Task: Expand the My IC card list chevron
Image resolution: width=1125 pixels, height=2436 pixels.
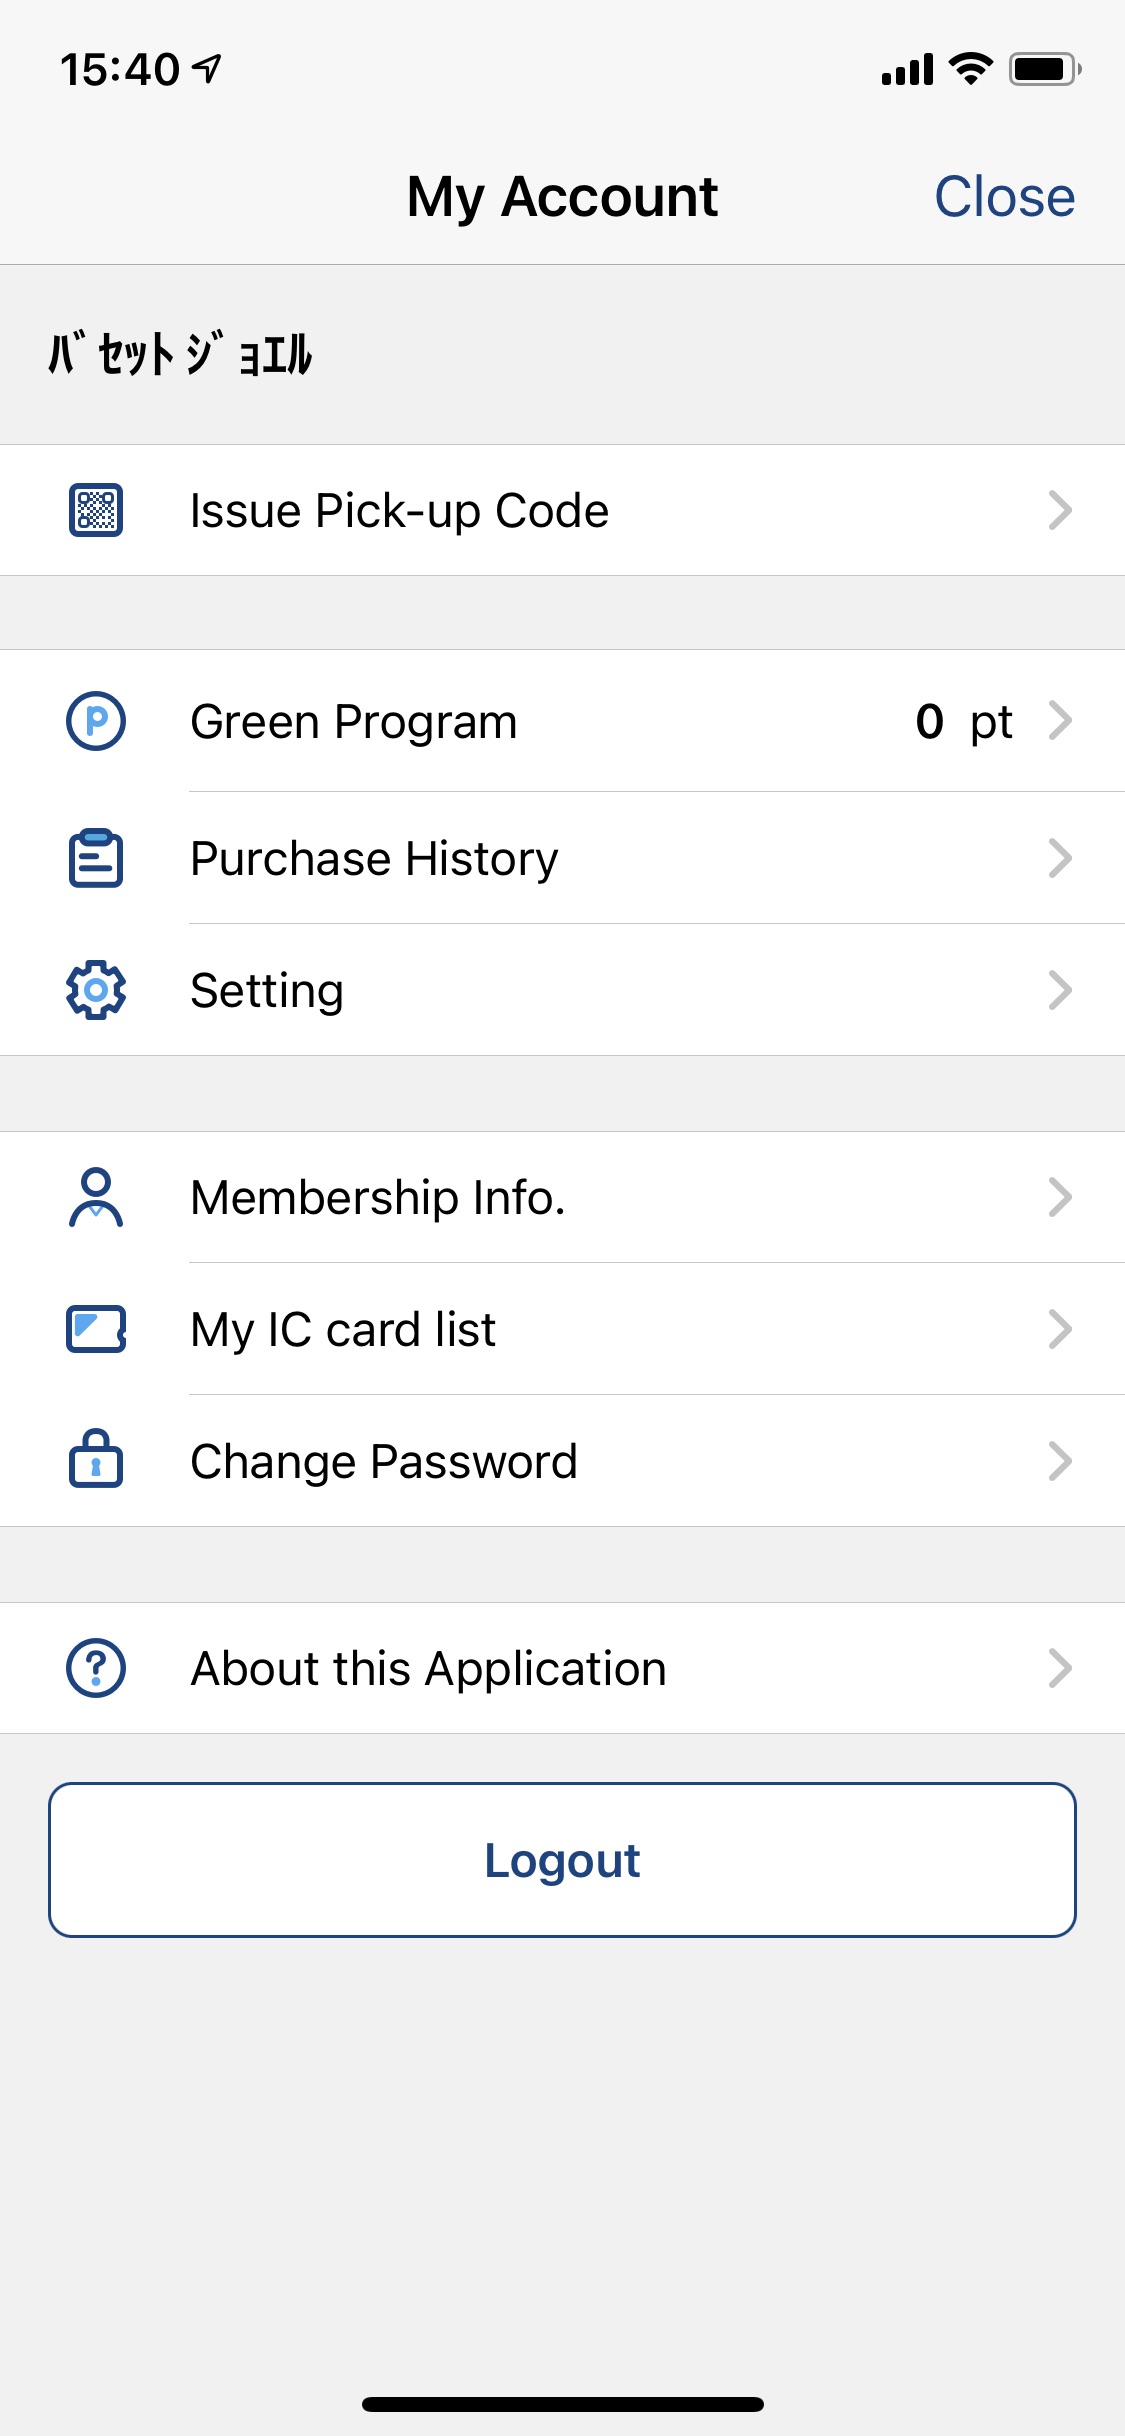Action: tap(1060, 1329)
